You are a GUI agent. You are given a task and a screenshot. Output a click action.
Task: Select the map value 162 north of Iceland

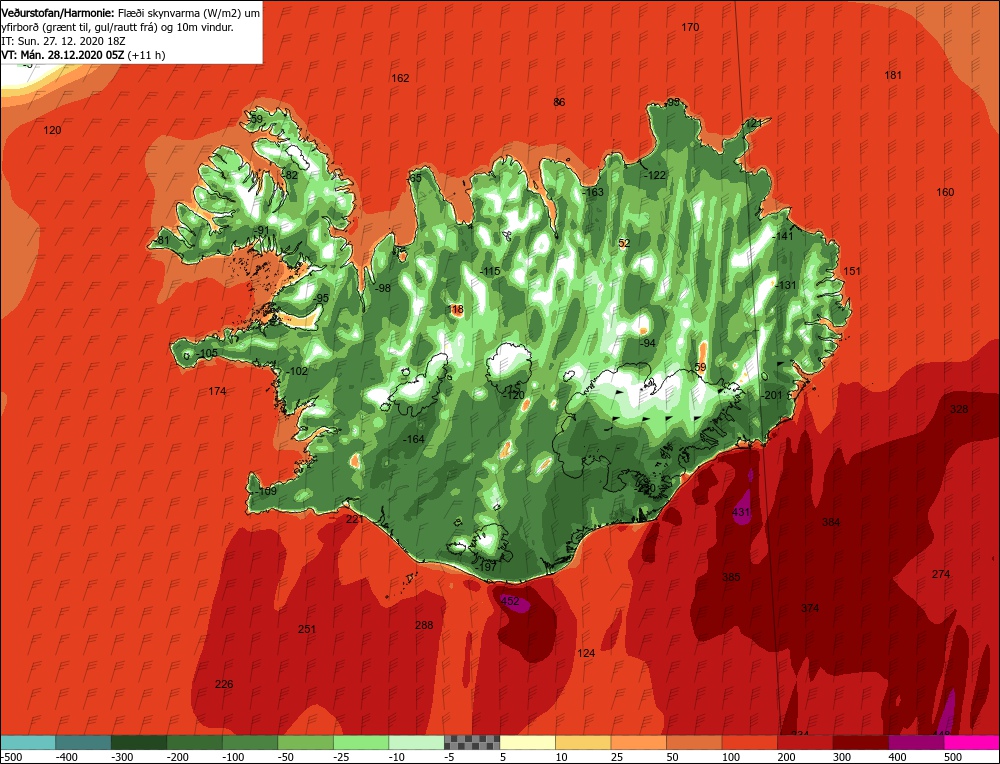(400, 78)
